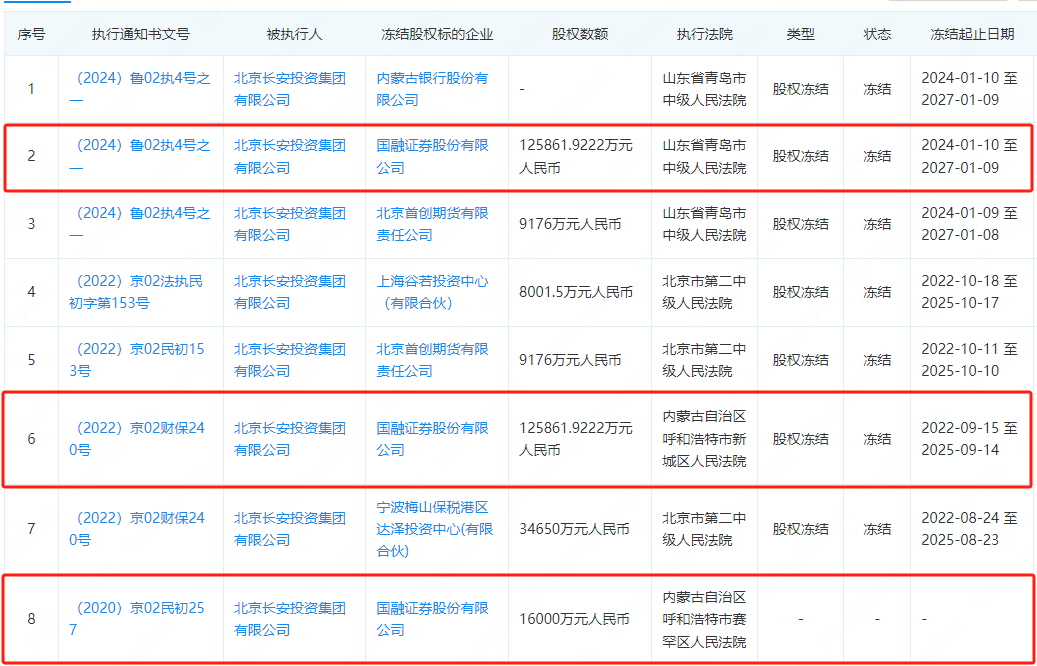
Task: Click the 类型 column header
Action: click(800, 34)
